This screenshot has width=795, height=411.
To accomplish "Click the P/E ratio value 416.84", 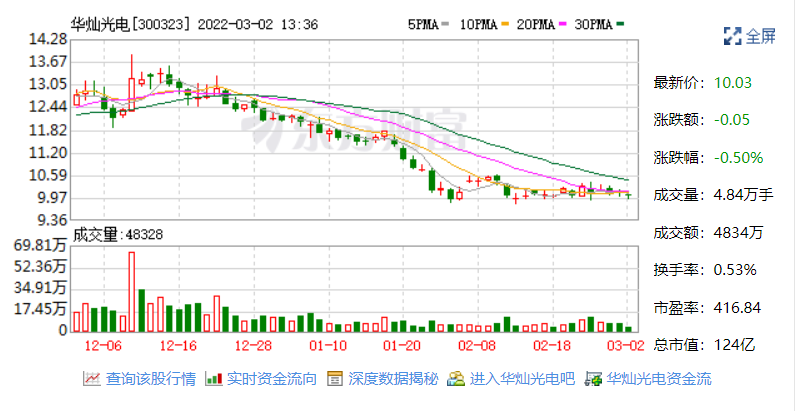I will [737, 308].
